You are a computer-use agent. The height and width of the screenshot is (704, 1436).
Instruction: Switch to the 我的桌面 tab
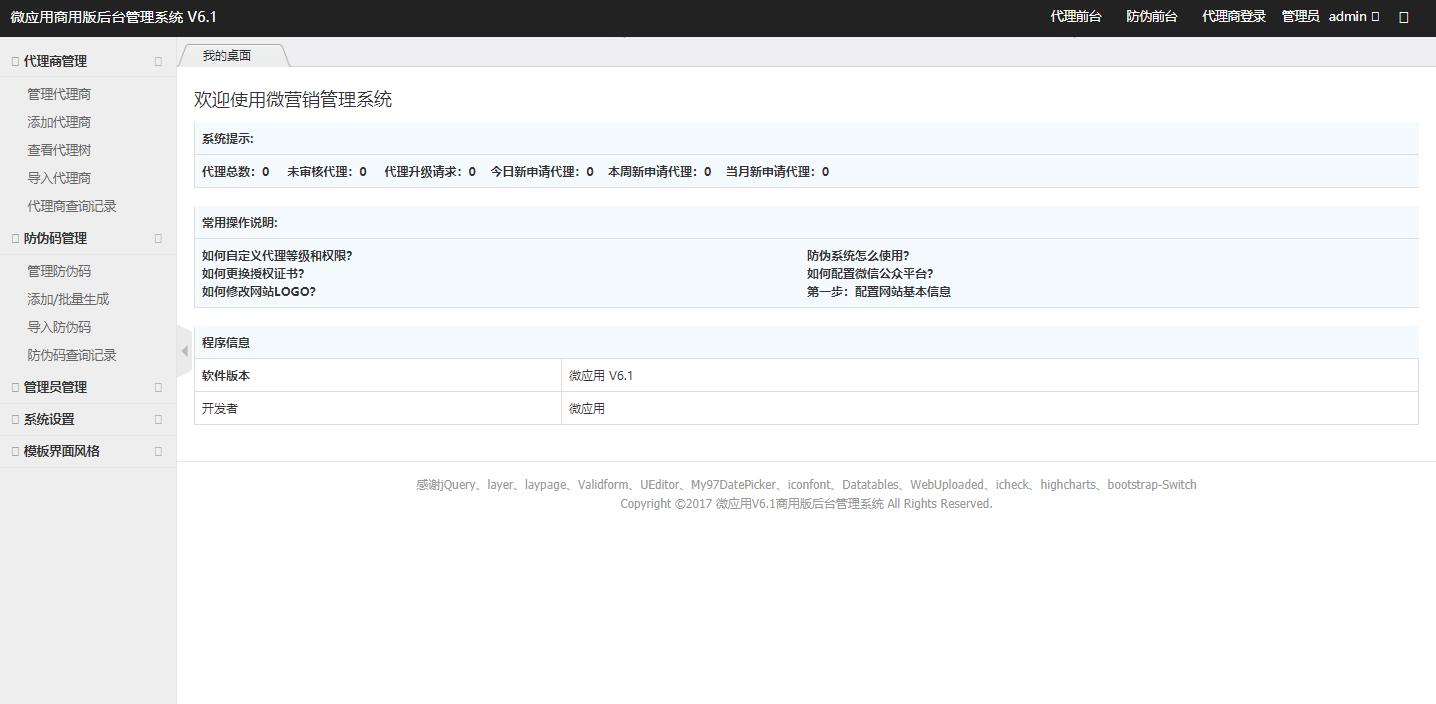tap(227, 56)
